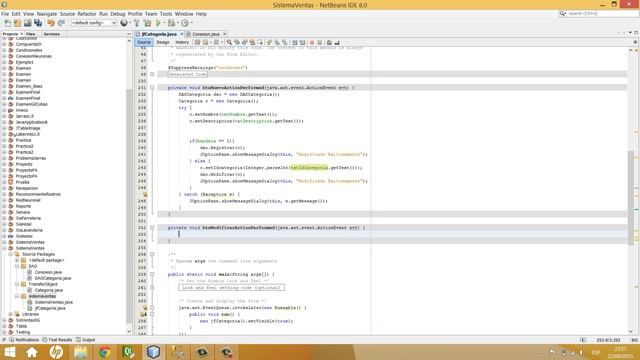
Task: Collapse the Source Packages tree node
Action: 11,254
